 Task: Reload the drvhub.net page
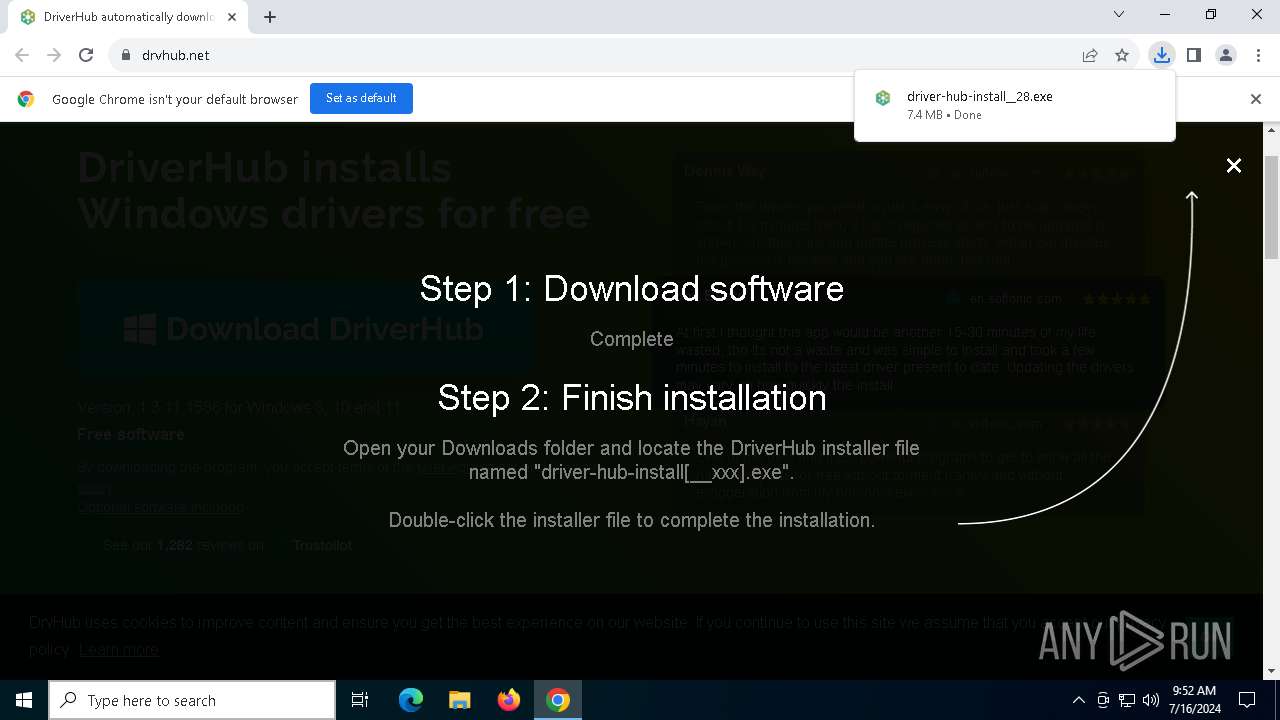click(86, 55)
